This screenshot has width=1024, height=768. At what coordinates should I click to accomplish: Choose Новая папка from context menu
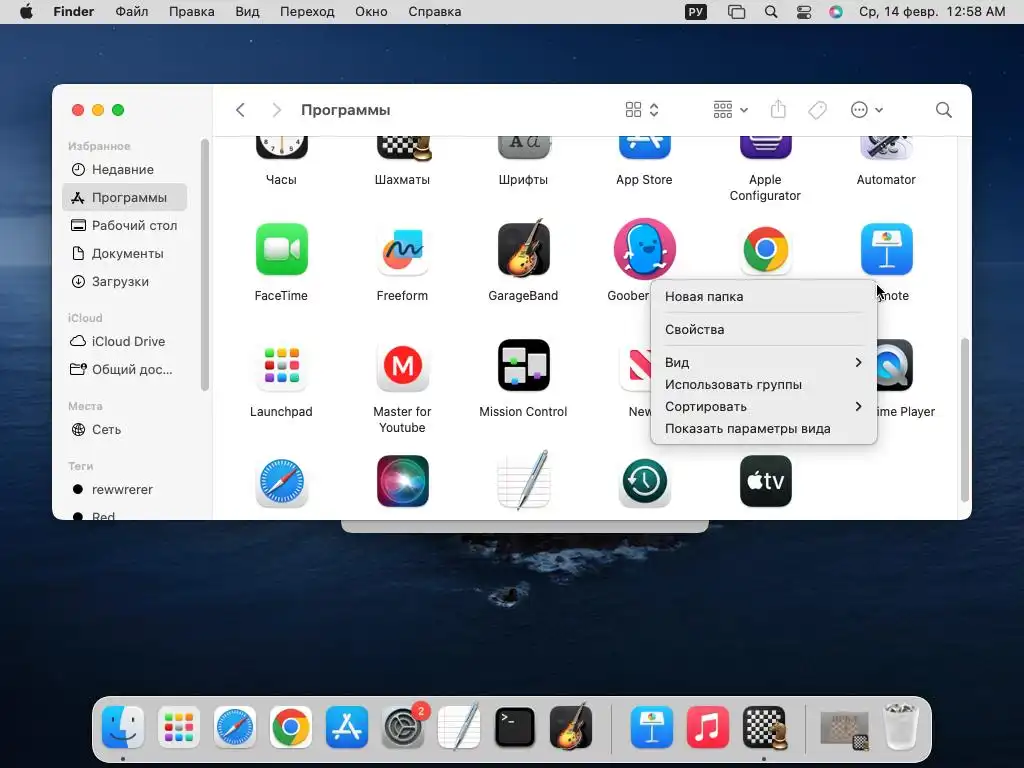click(763, 296)
